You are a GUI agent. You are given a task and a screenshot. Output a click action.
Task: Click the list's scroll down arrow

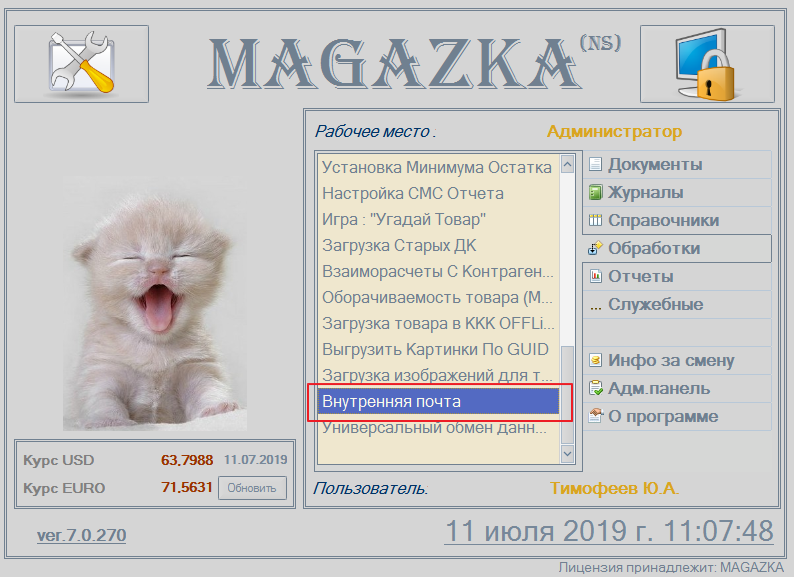tap(567, 453)
